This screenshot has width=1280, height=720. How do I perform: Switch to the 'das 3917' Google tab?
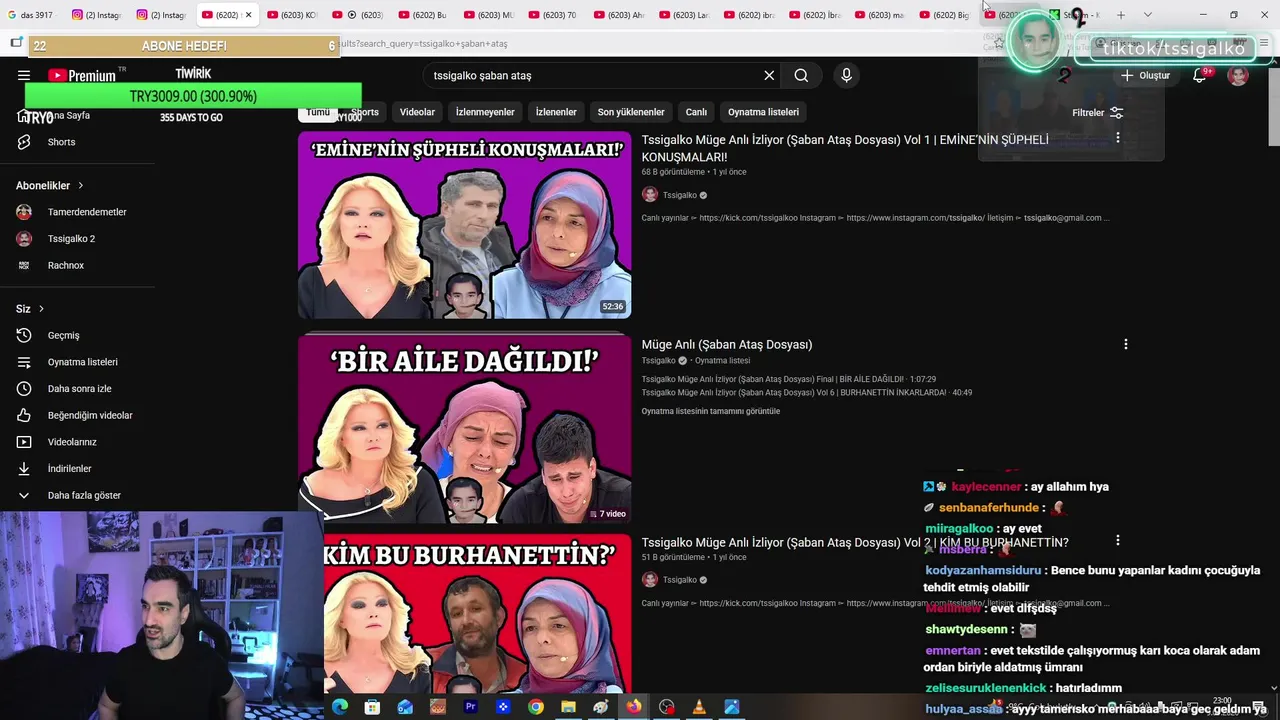[33, 15]
